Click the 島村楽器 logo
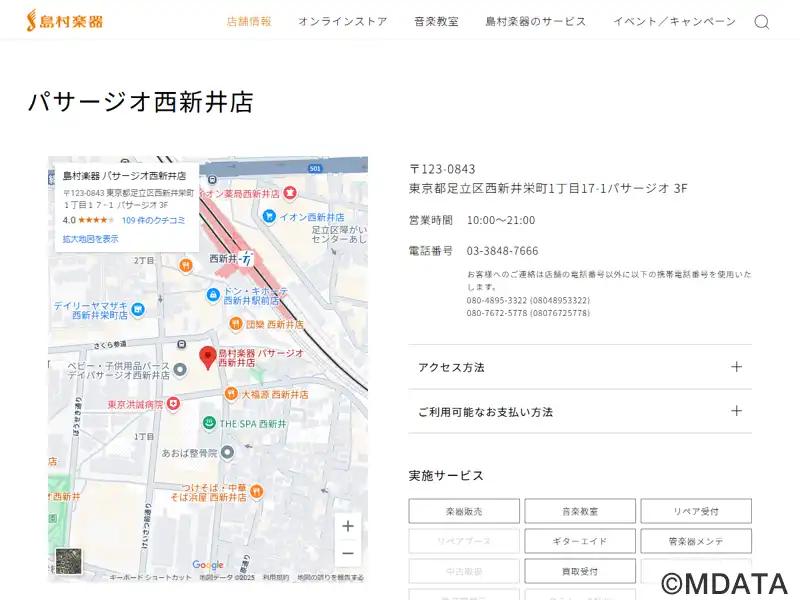The height and width of the screenshot is (600, 800). [x=65, y=20]
